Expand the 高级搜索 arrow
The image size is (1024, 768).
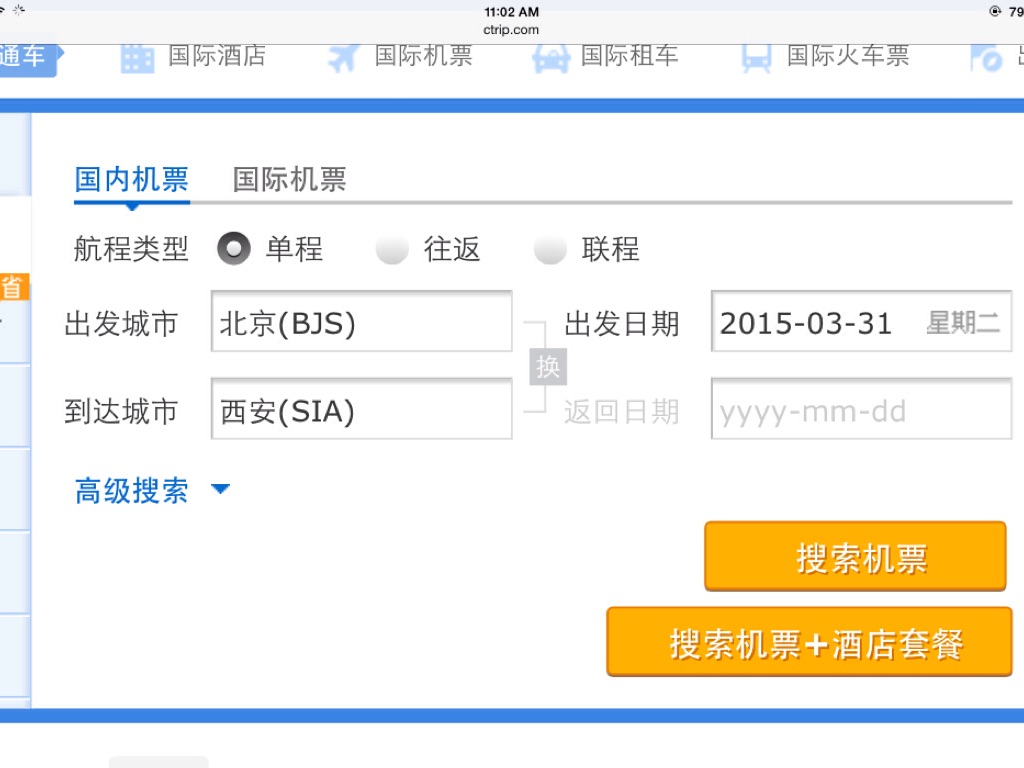click(x=221, y=490)
